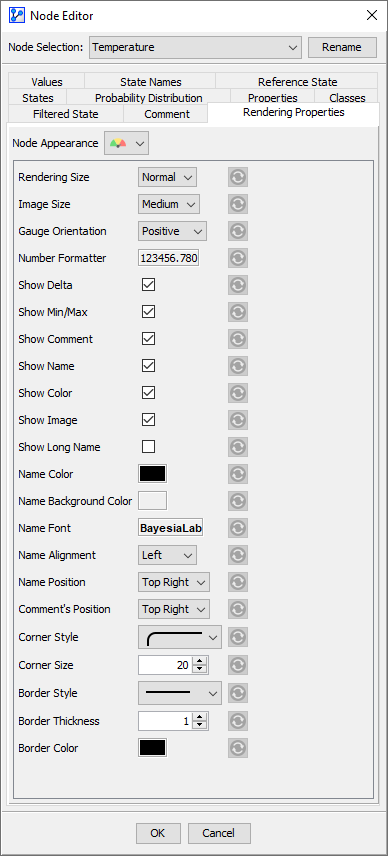Reset Show Image with its reset icon

[238, 420]
